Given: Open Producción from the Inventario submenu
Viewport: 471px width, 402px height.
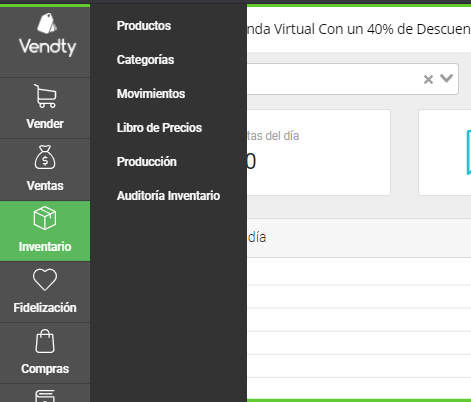Looking at the screenshot, I should (147, 162).
